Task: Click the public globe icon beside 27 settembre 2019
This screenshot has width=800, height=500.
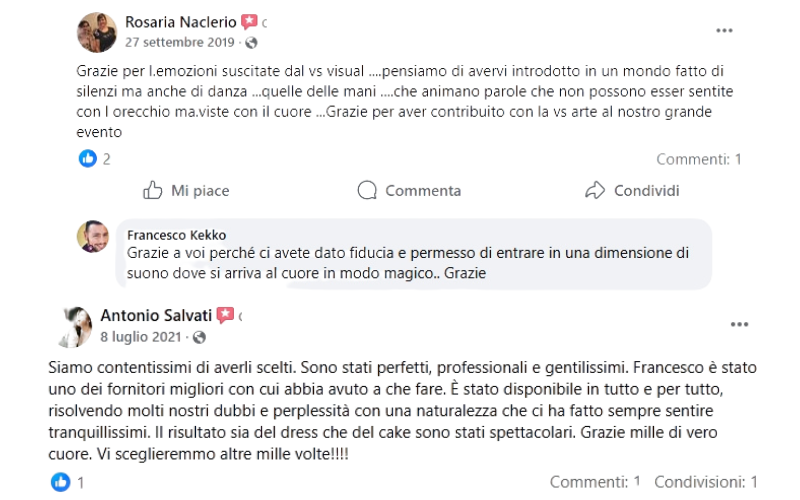Action: coord(250,43)
